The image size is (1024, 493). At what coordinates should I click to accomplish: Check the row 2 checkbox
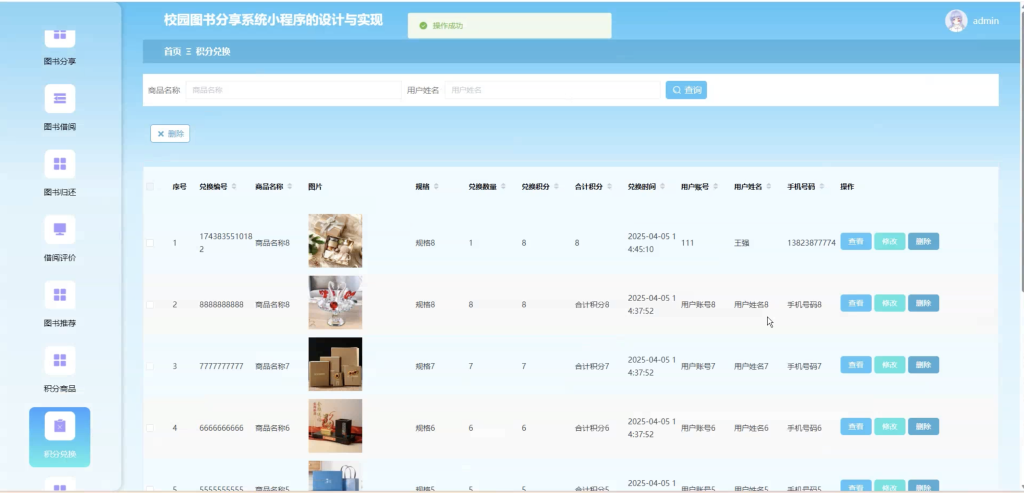[x=150, y=304]
